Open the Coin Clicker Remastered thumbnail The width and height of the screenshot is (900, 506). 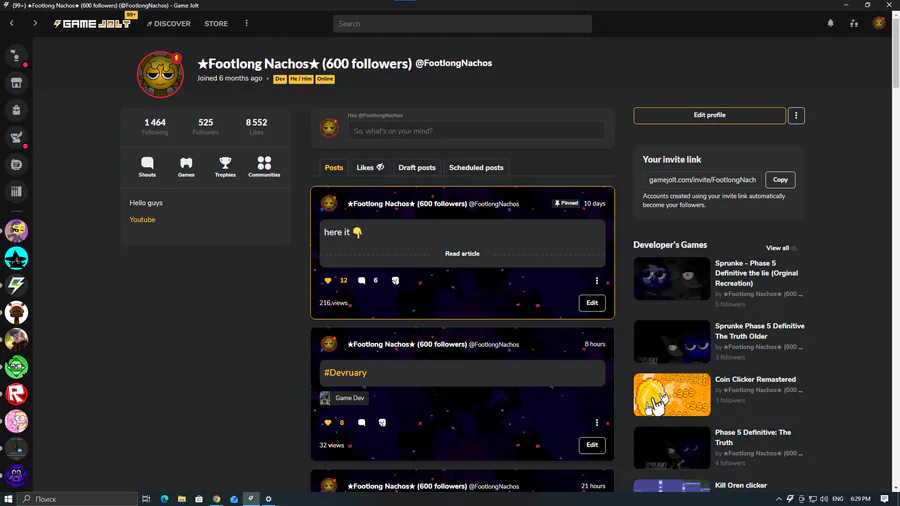pyautogui.click(x=672, y=395)
